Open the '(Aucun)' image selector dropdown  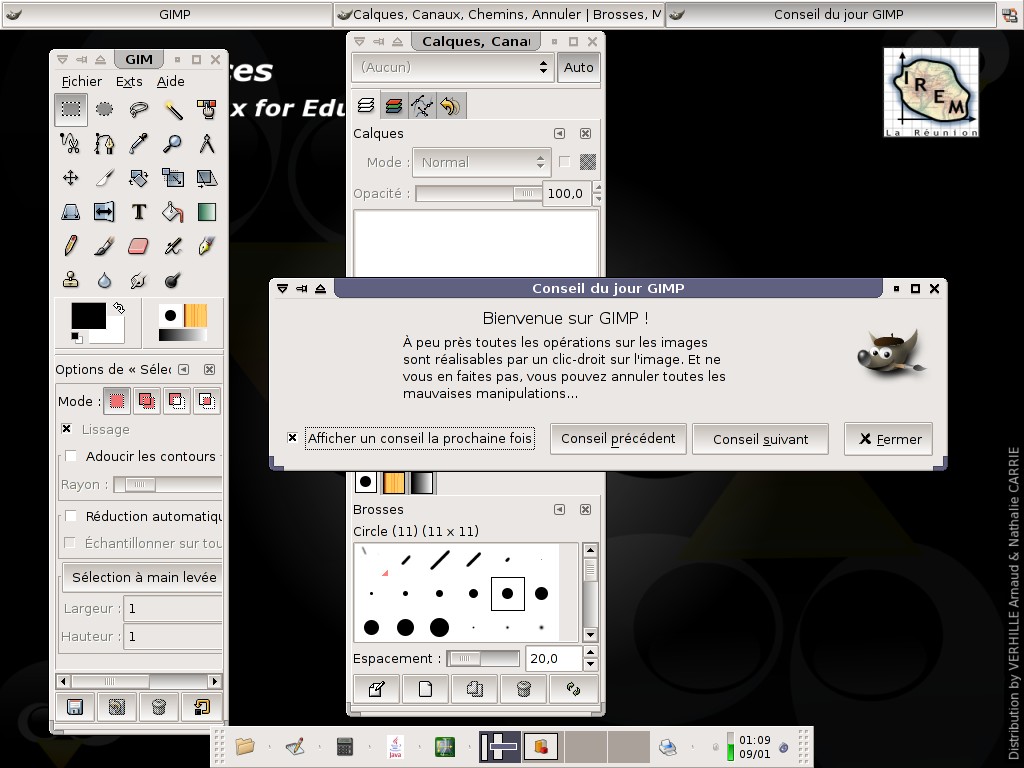[x=452, y=67]
